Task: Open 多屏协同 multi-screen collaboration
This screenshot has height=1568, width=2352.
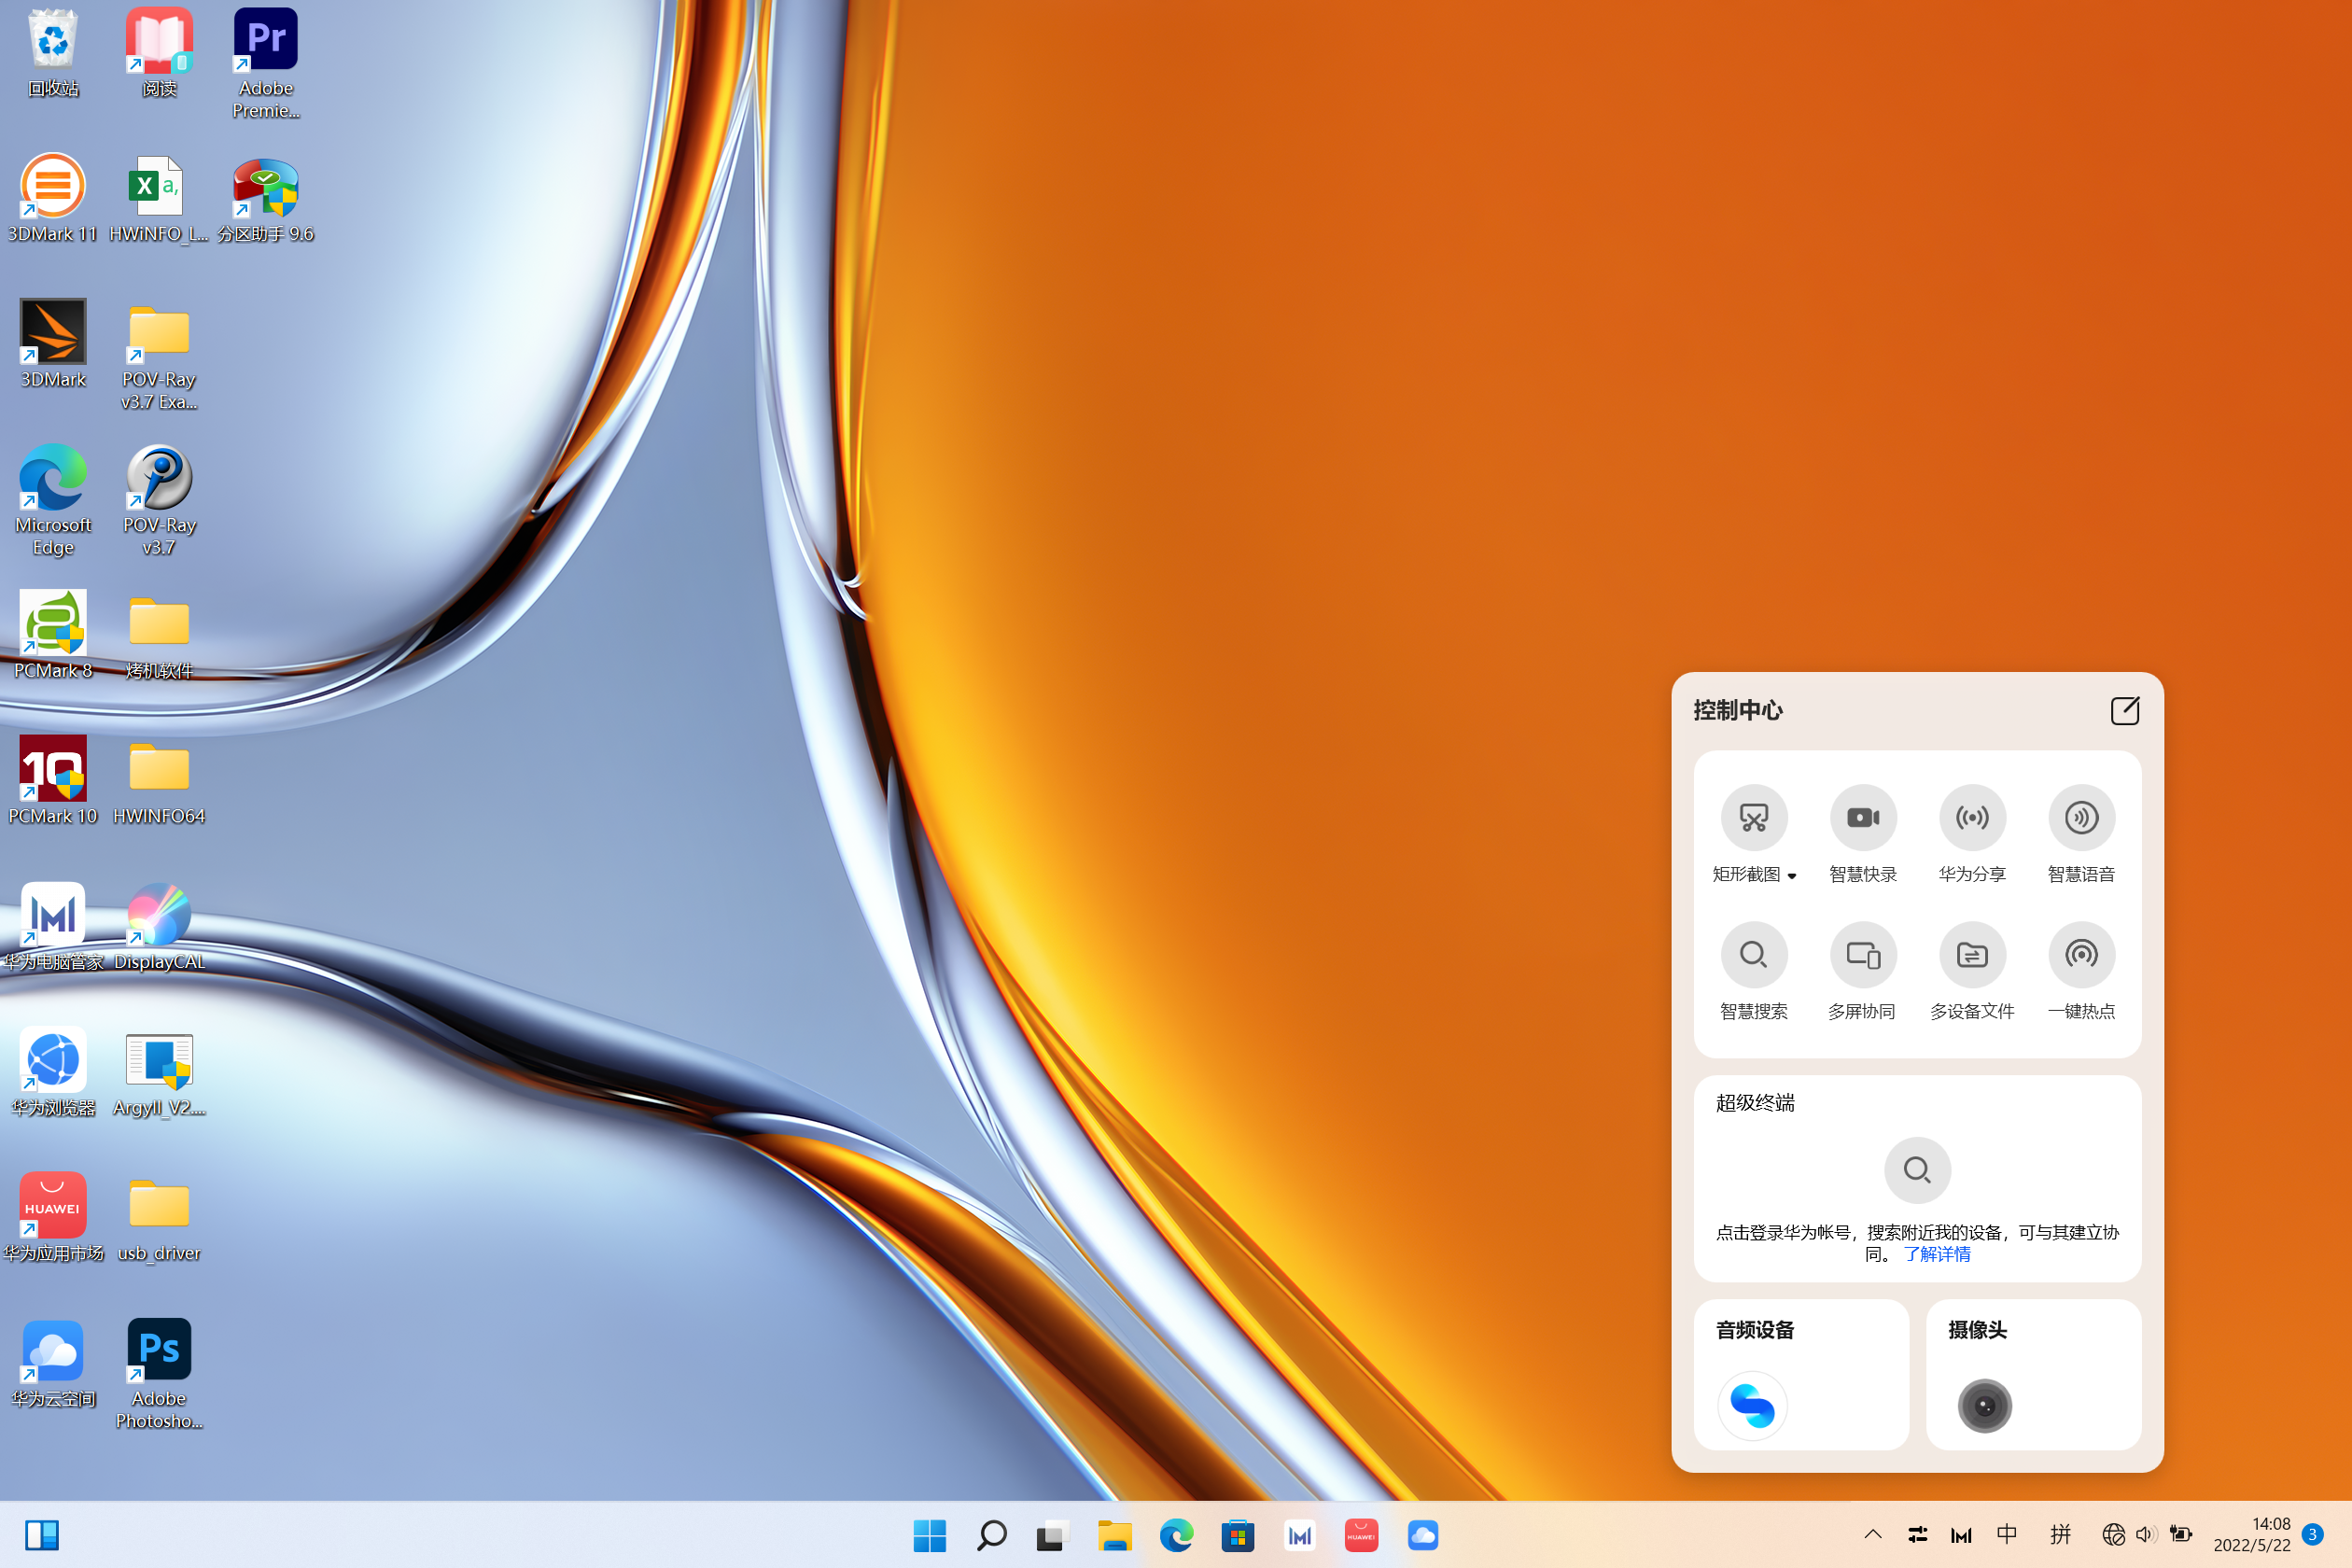Action: [1862, 954]
